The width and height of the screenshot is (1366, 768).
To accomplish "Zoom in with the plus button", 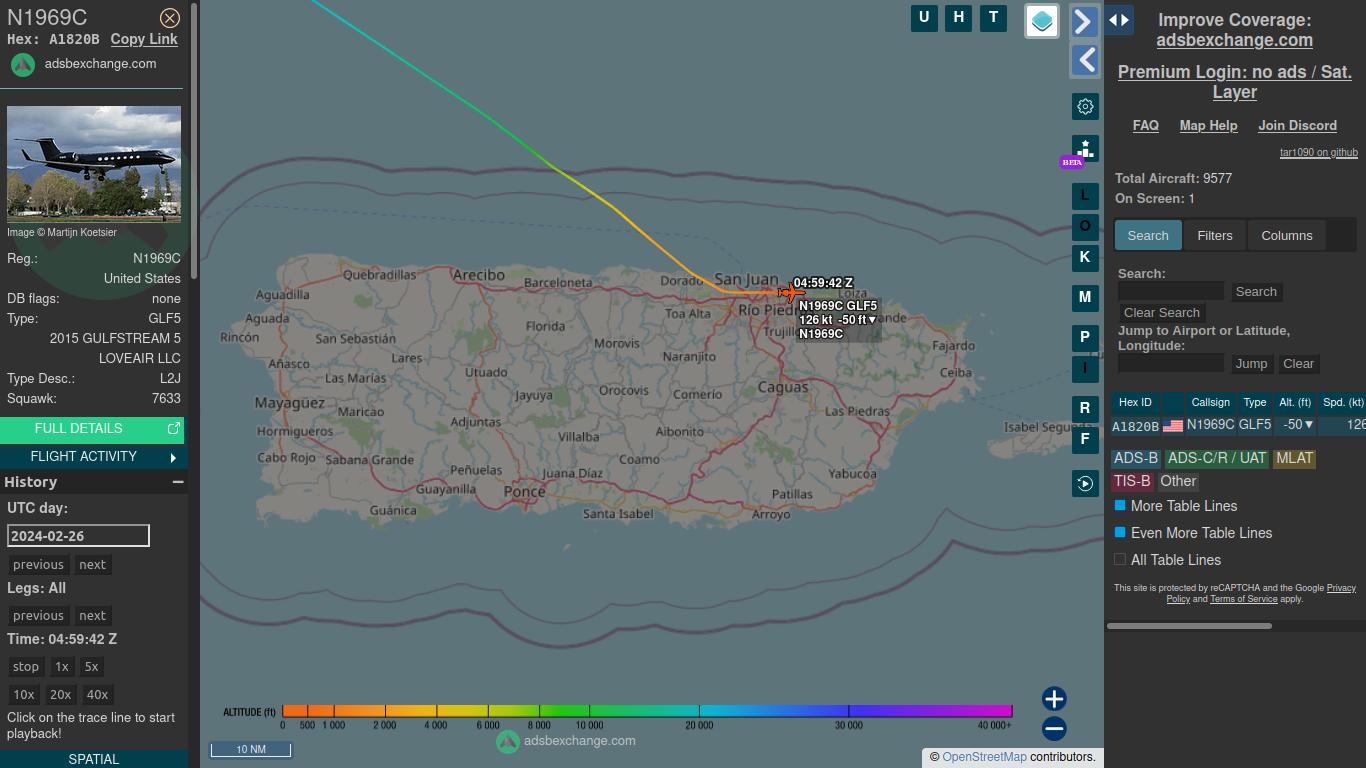I will [1054, 699].
